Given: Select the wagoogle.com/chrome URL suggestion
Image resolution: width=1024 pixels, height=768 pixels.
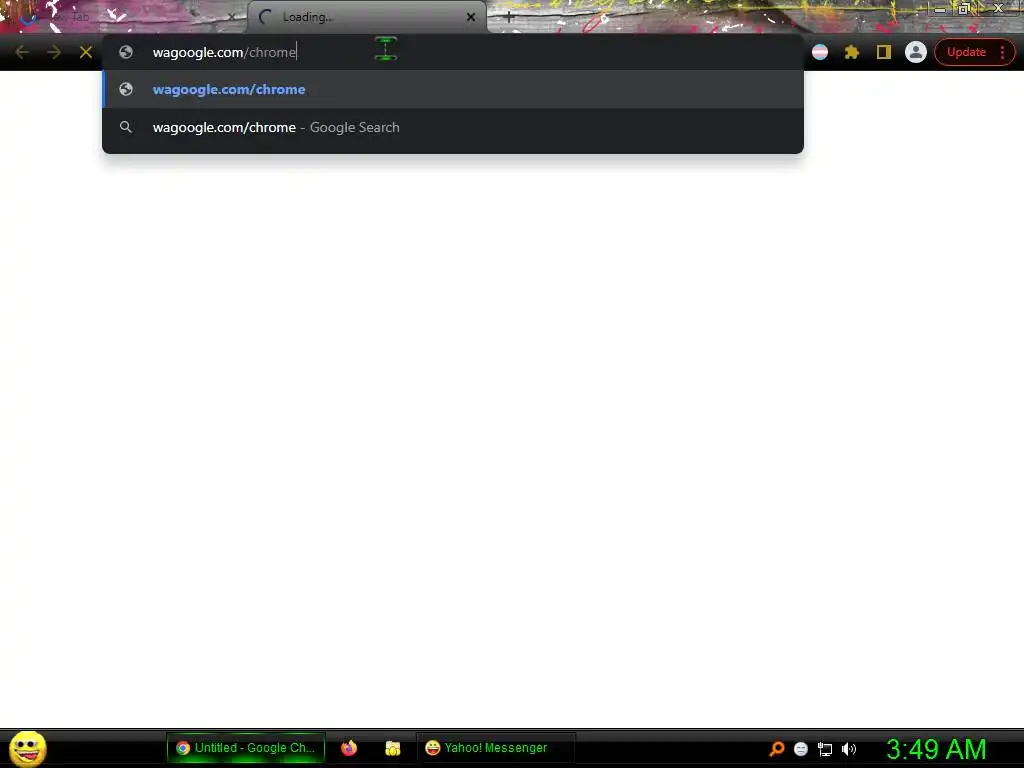Looking at the screenshot, I should point(453,89).
